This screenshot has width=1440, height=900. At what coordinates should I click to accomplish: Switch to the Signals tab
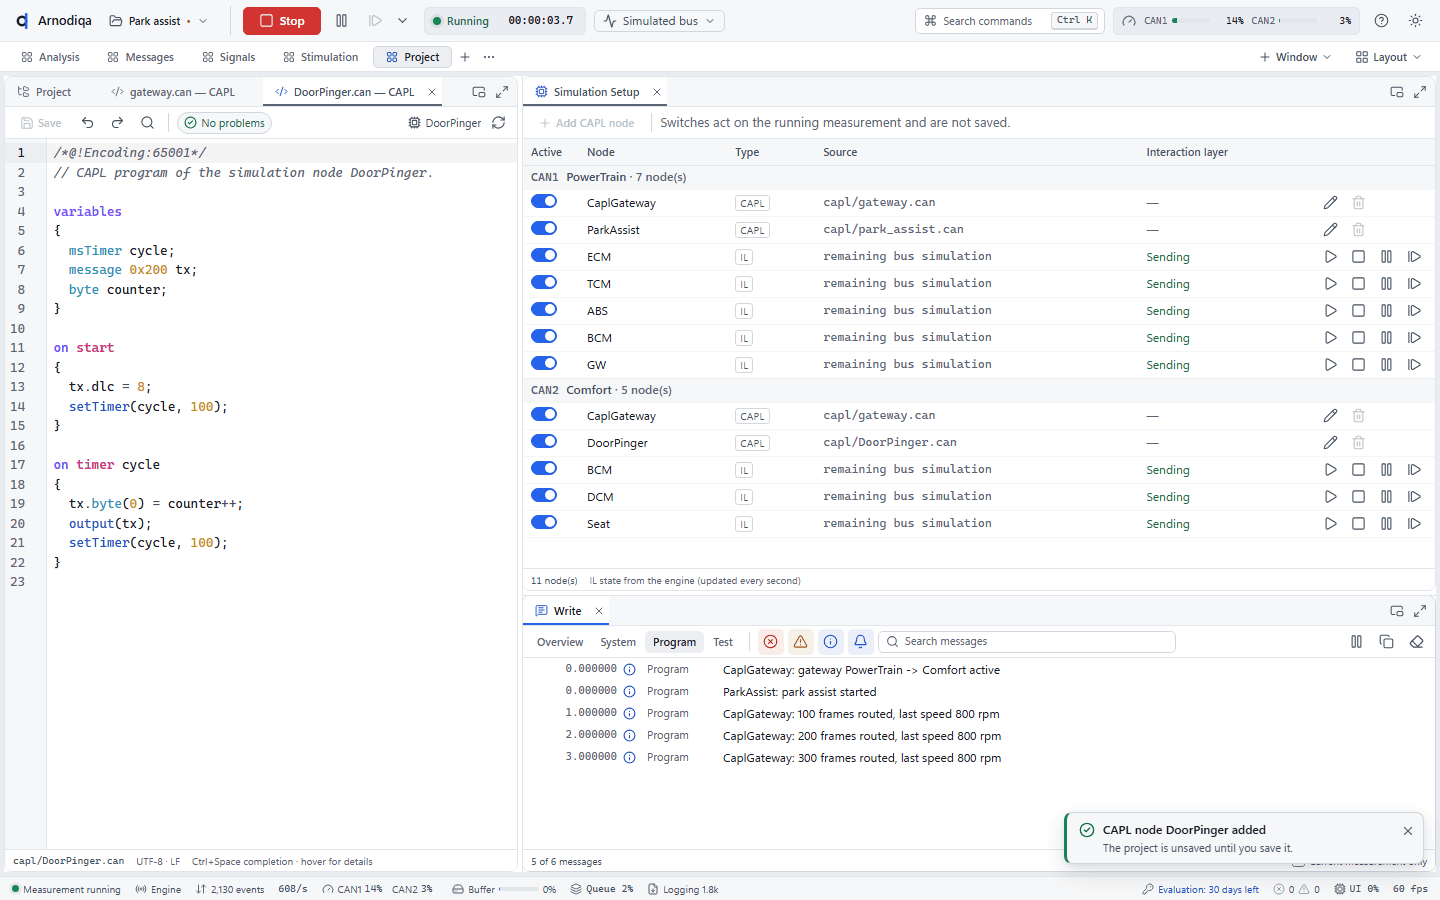pos(228,57)
